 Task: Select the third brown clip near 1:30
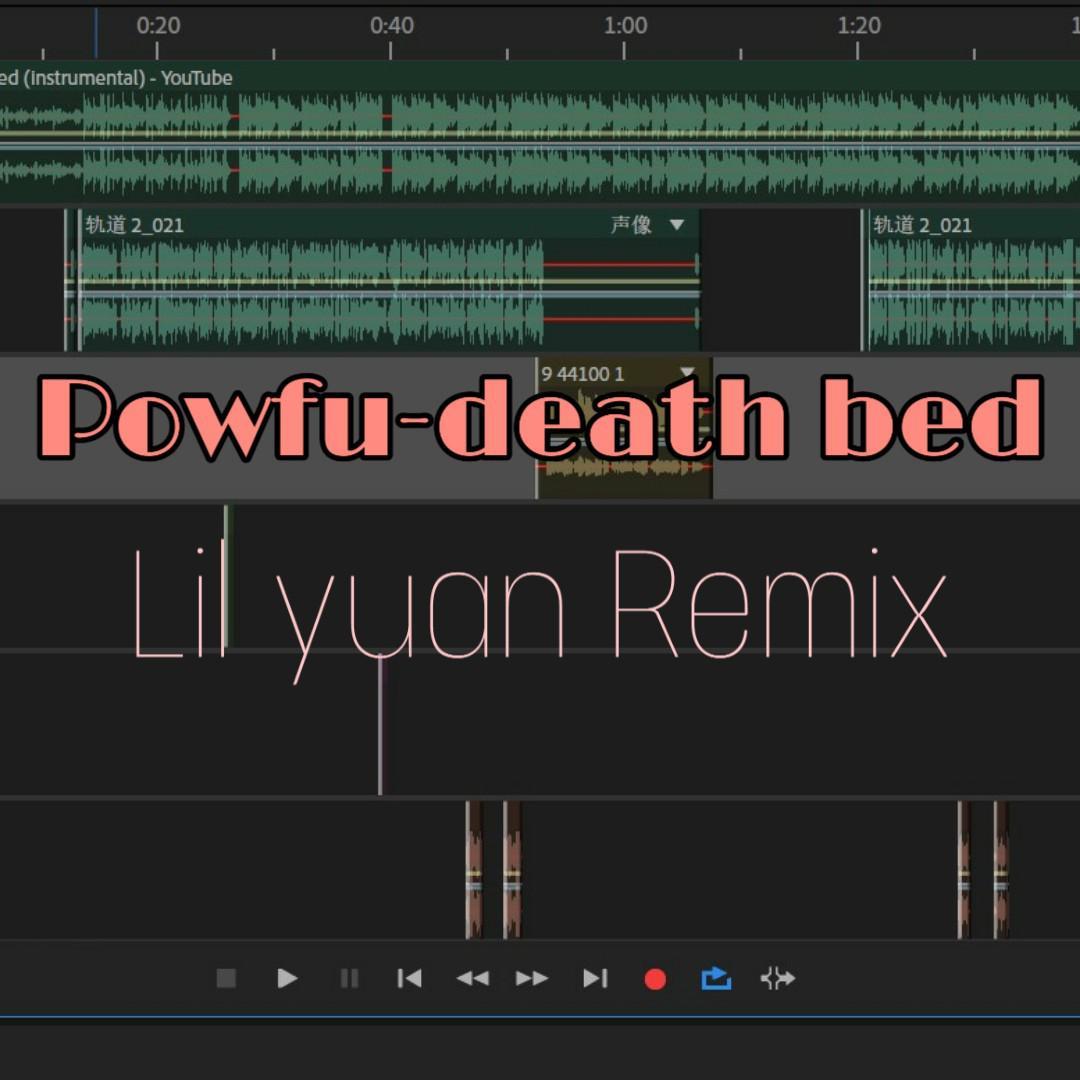pos(964,869)
